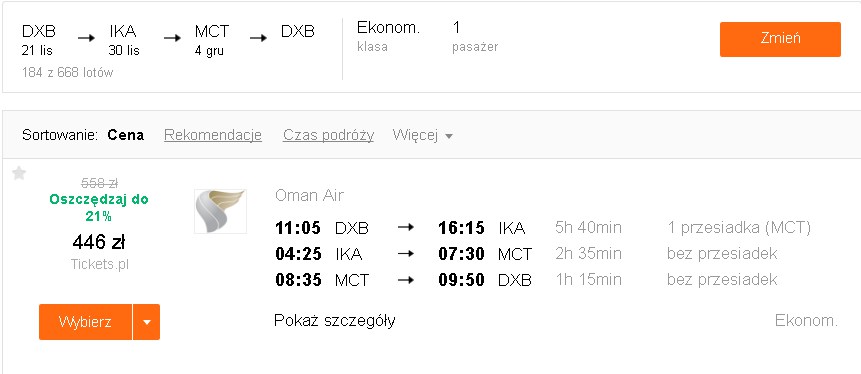Image resolution: width=861 pixels, height=374 pixels.
Task: Choose this flight with Wybierz button
Action: pyautogui.click(x=85, y=322)
